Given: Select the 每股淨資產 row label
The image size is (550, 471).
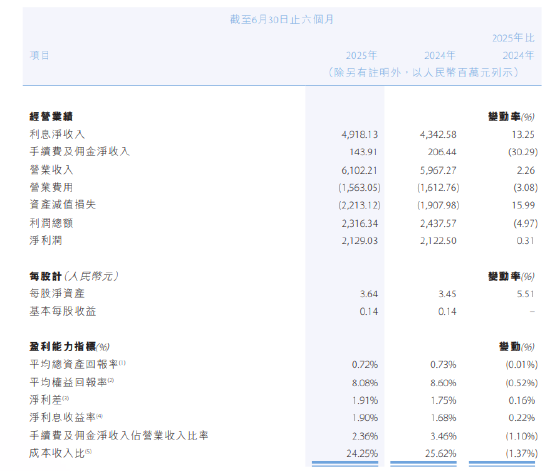Looking at the screenshot, I should pyautogui.click(x=57, y=294).
